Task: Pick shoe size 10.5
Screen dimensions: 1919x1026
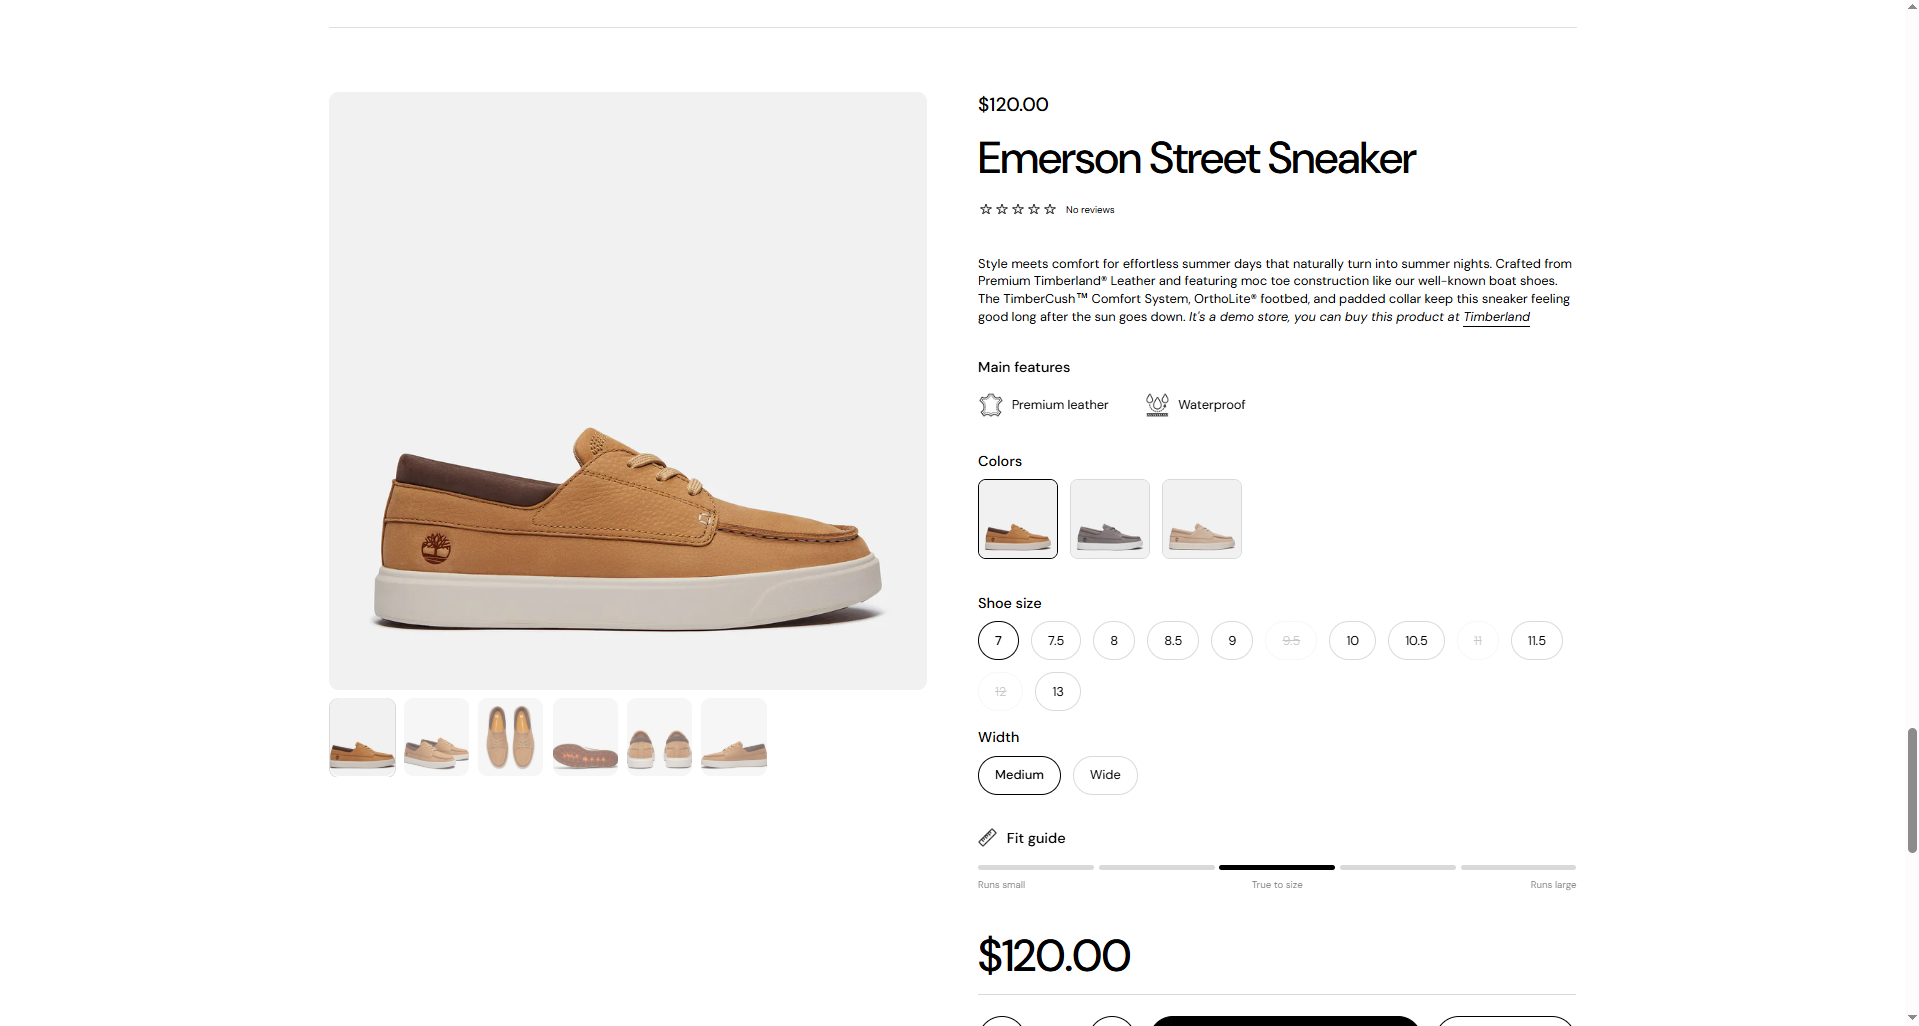Action: coord(1415,641)
